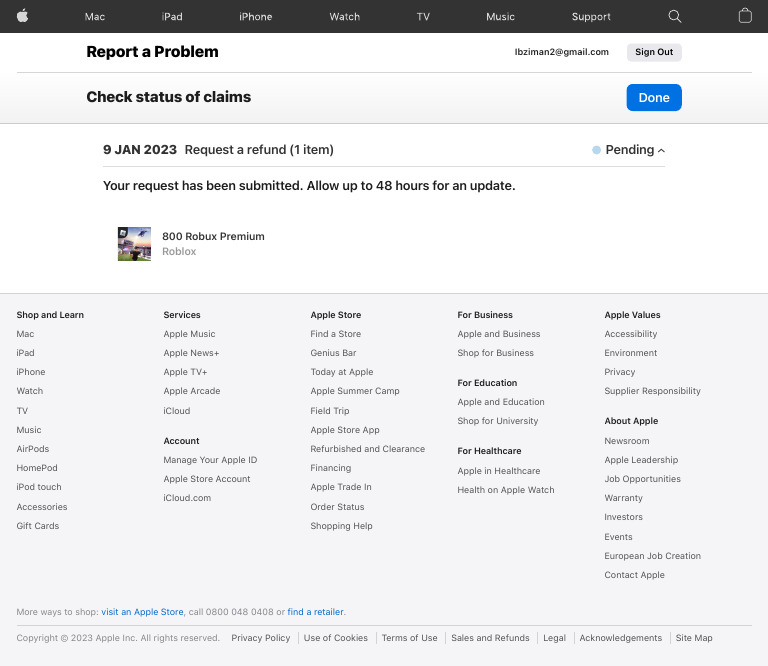Open the search magnifier icon

point(674,16)
